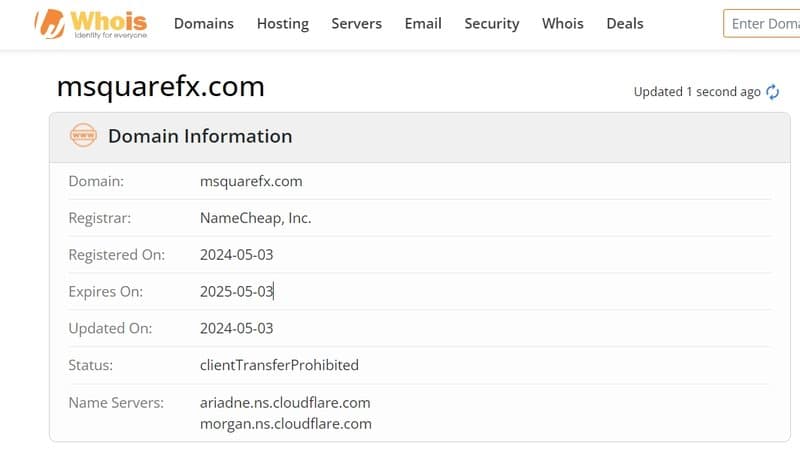Image resolution: width=800 pixels, height=452 pixels.
Task: Click the Updated 1 second ago text
Action: click(697, 92)
